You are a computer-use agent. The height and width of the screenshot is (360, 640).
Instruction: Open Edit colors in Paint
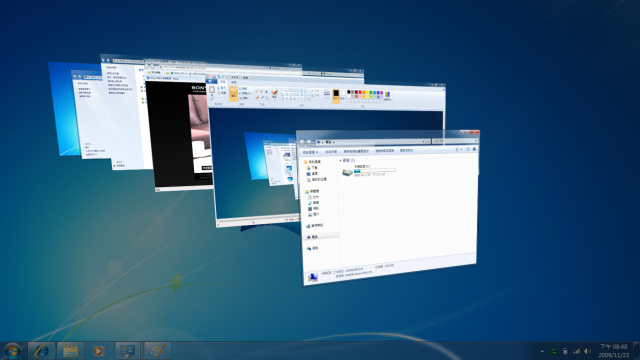pos(387,96)
